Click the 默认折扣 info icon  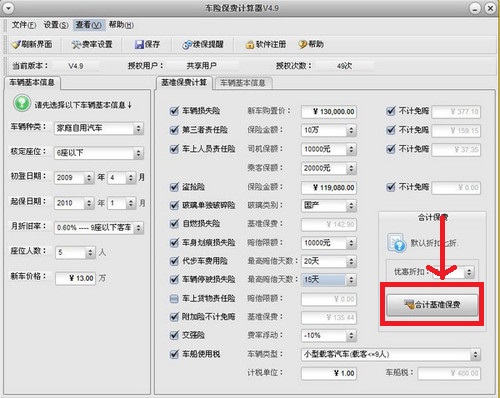point(397,243)
